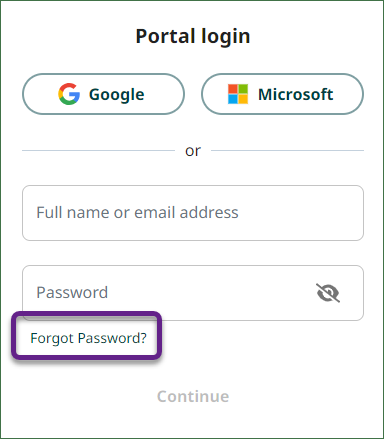Focus the Full name or email address field

[x=193, y=213]
